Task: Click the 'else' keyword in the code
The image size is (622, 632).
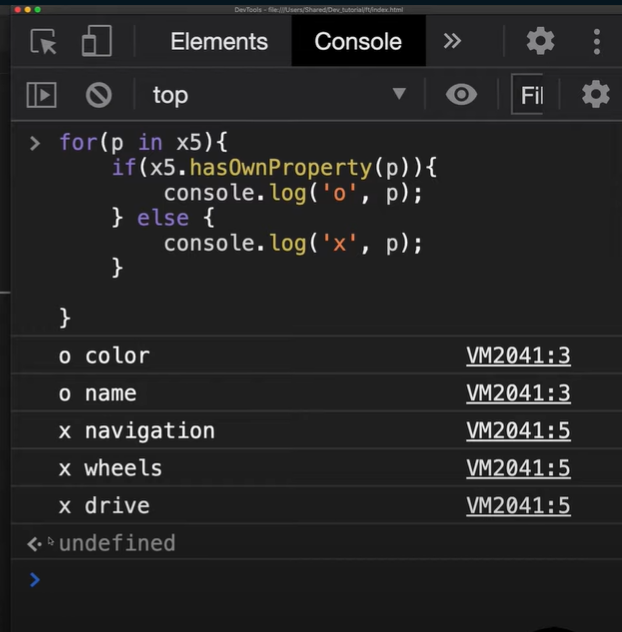Action: pos(163,218)
